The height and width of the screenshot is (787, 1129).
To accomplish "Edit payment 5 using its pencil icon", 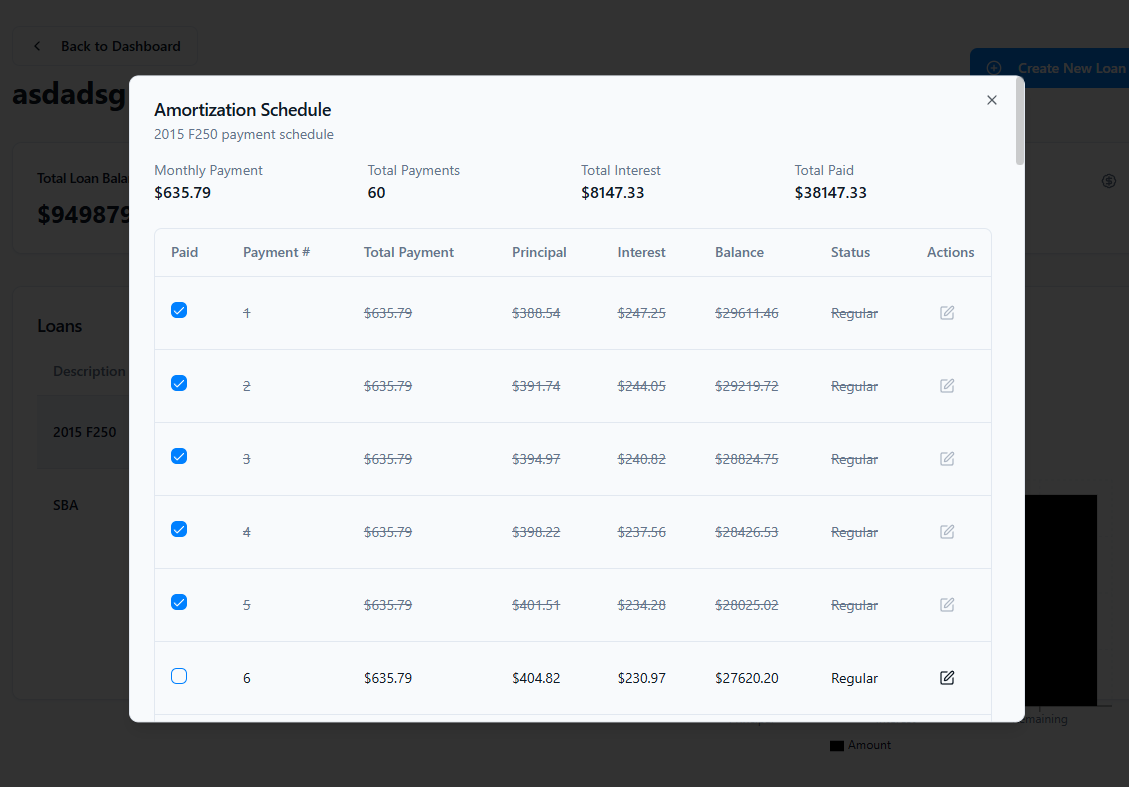I will (947, 605).
